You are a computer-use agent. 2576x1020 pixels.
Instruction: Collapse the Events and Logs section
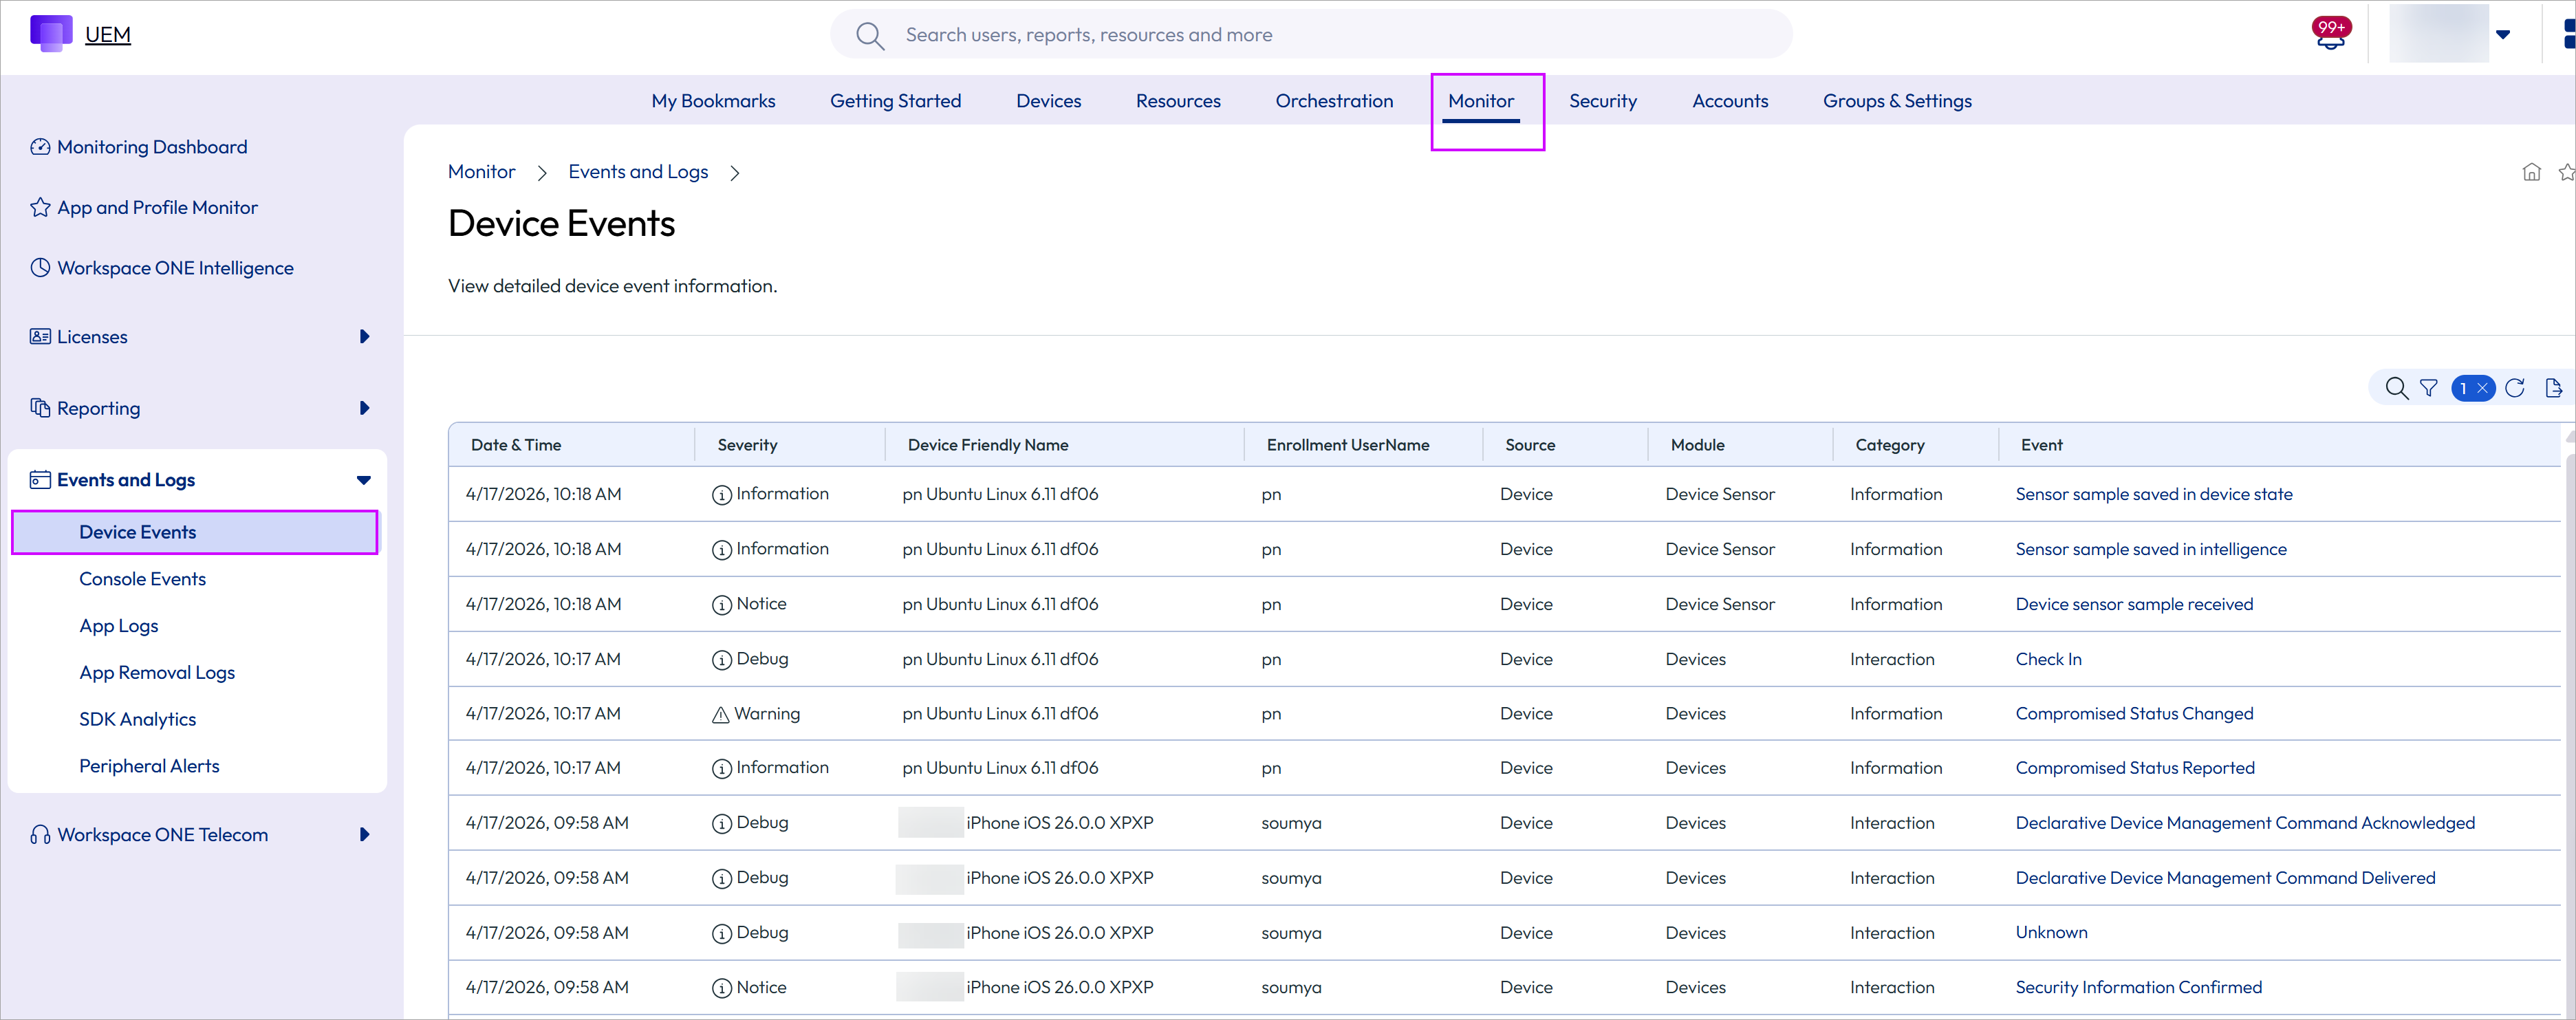(x=364, y=480)
